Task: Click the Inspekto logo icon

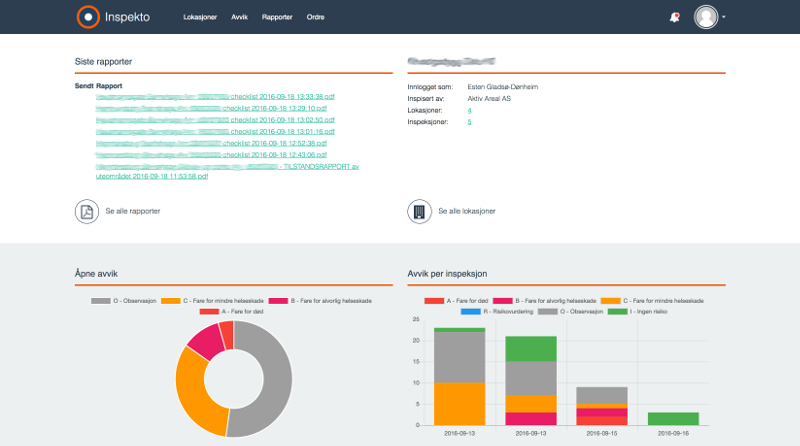Action: (88, 17)
